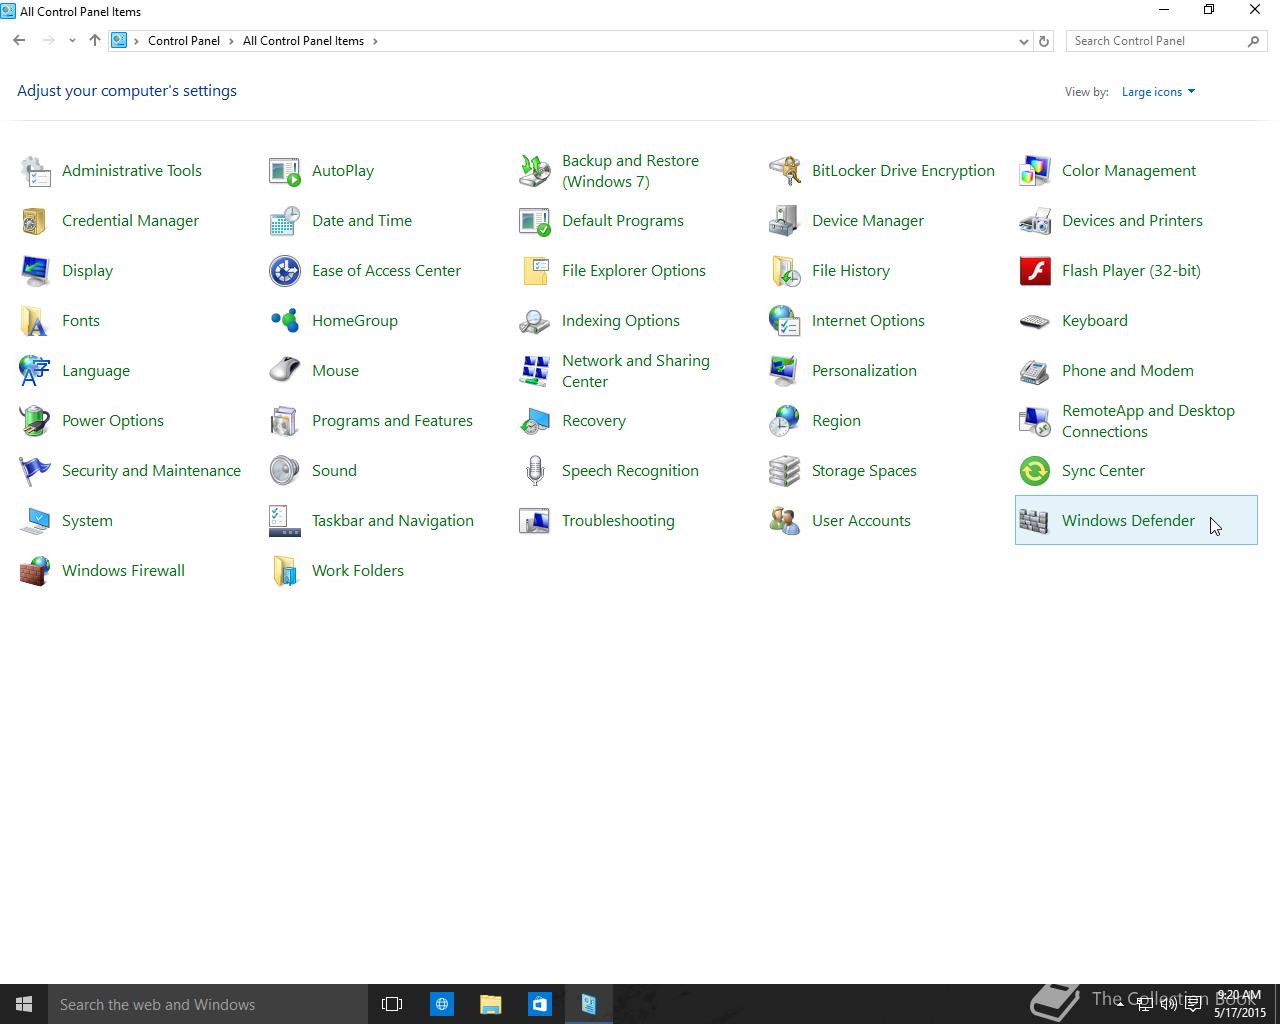Click the Windows Firewall link text
Image resolution: width=1280 pixels, height=1024 pixels.
tap(123, 571)
